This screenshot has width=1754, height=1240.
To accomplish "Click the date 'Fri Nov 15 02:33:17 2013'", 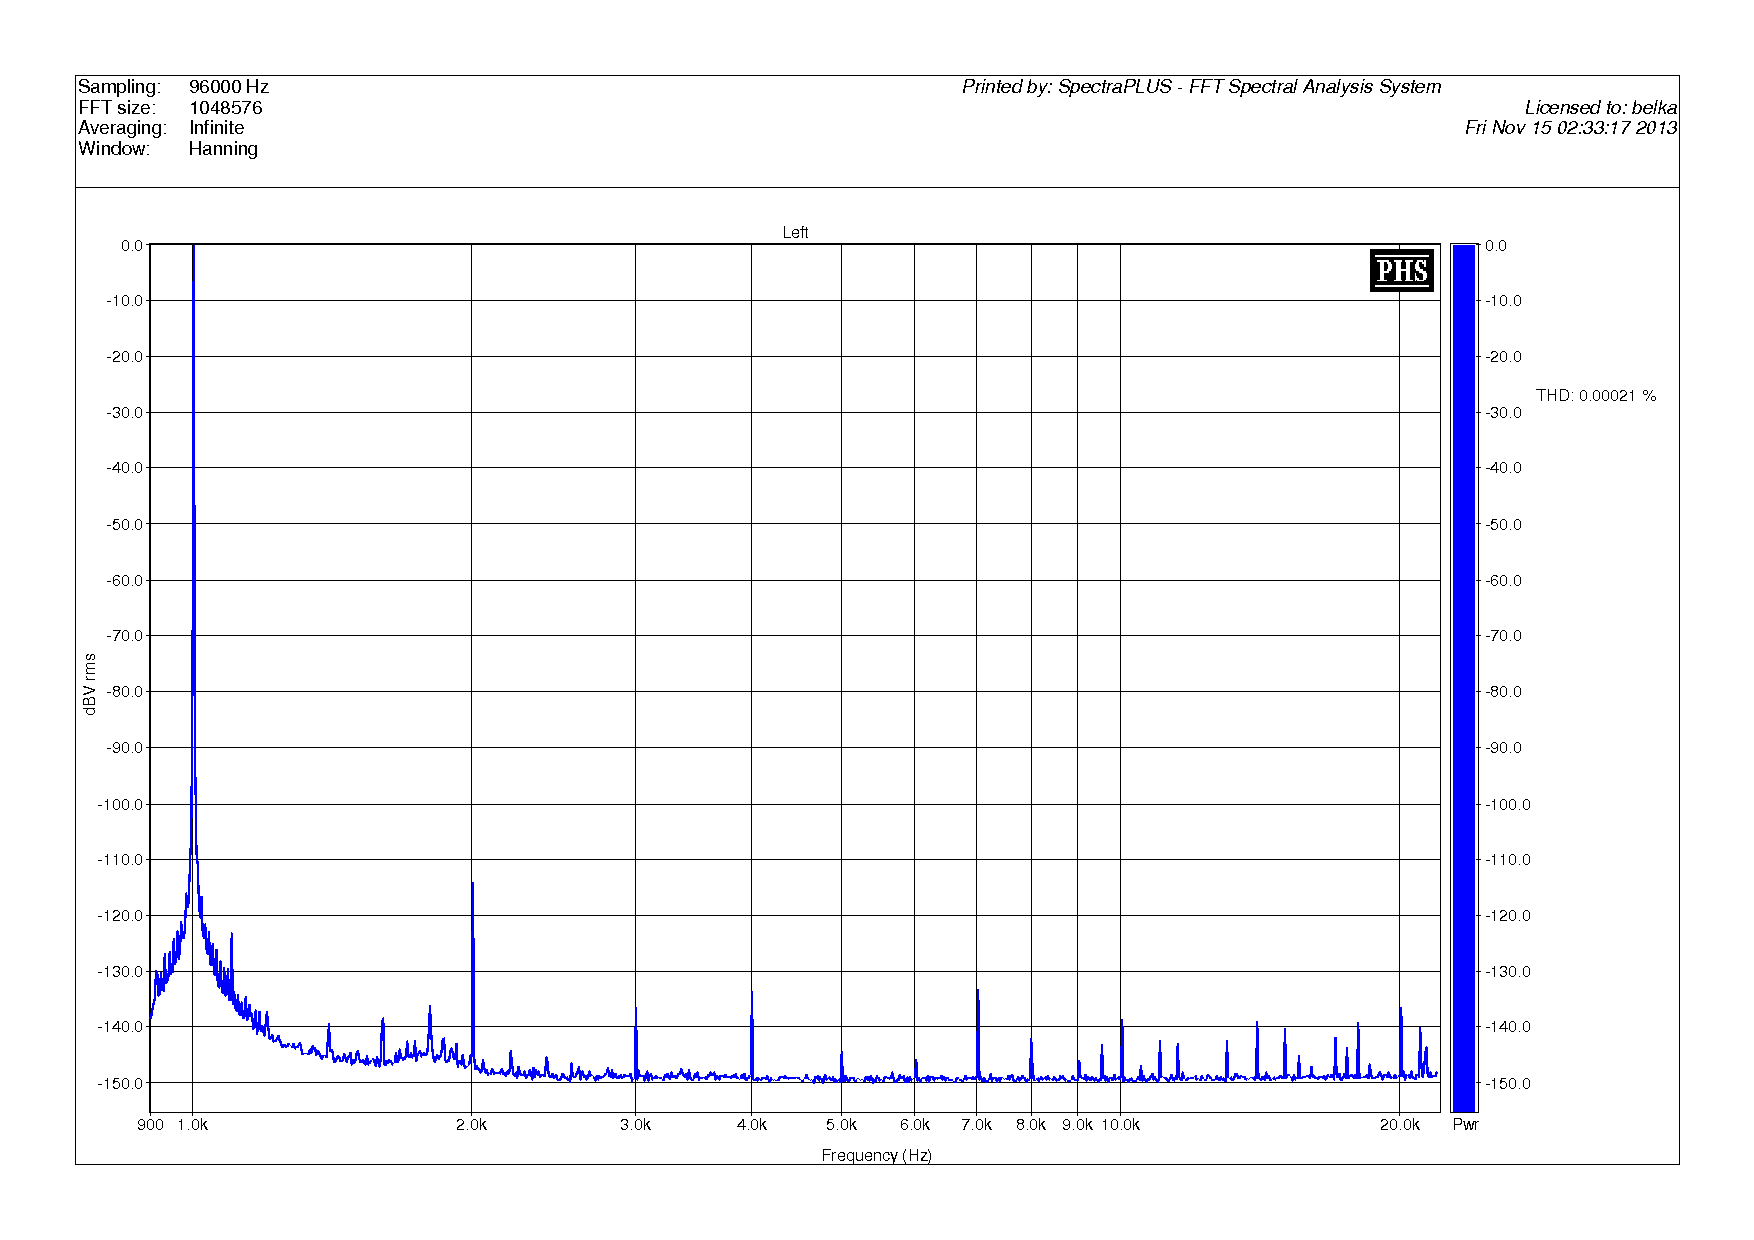I will (1571, 128).
